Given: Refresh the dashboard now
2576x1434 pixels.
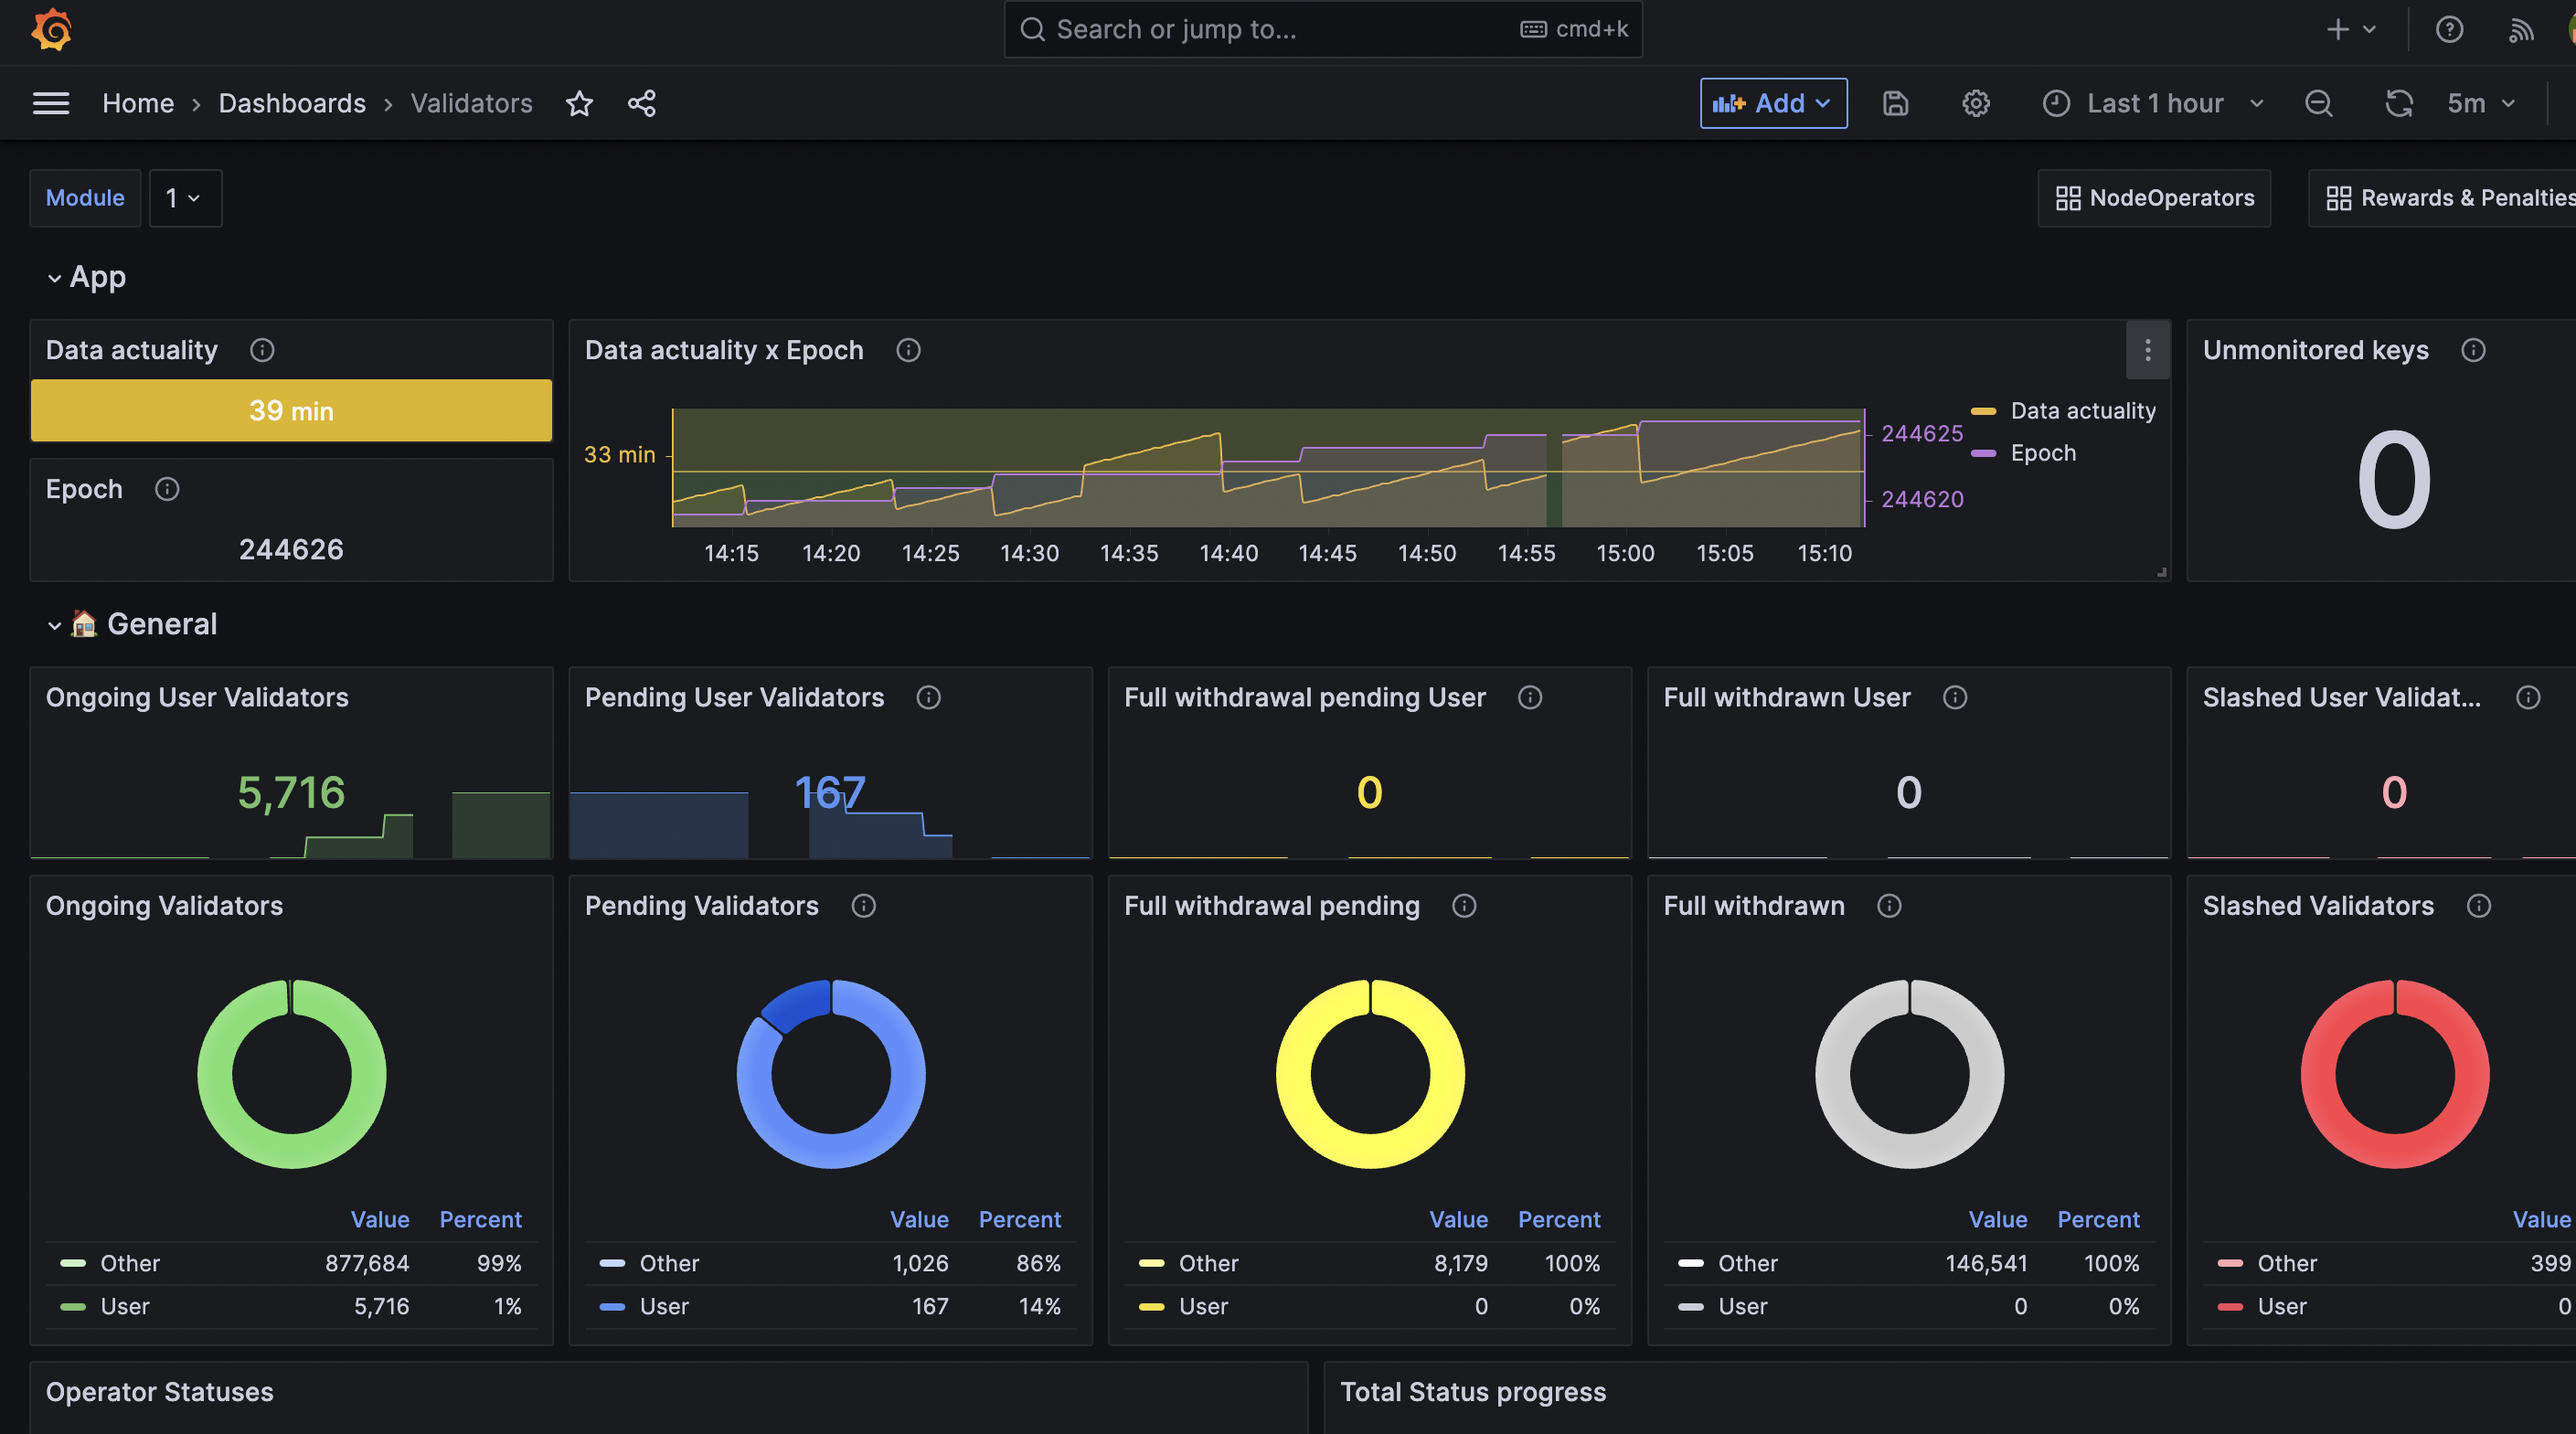Looking at the screenshot, I should pyautogui.click(x=2399, y=103).
